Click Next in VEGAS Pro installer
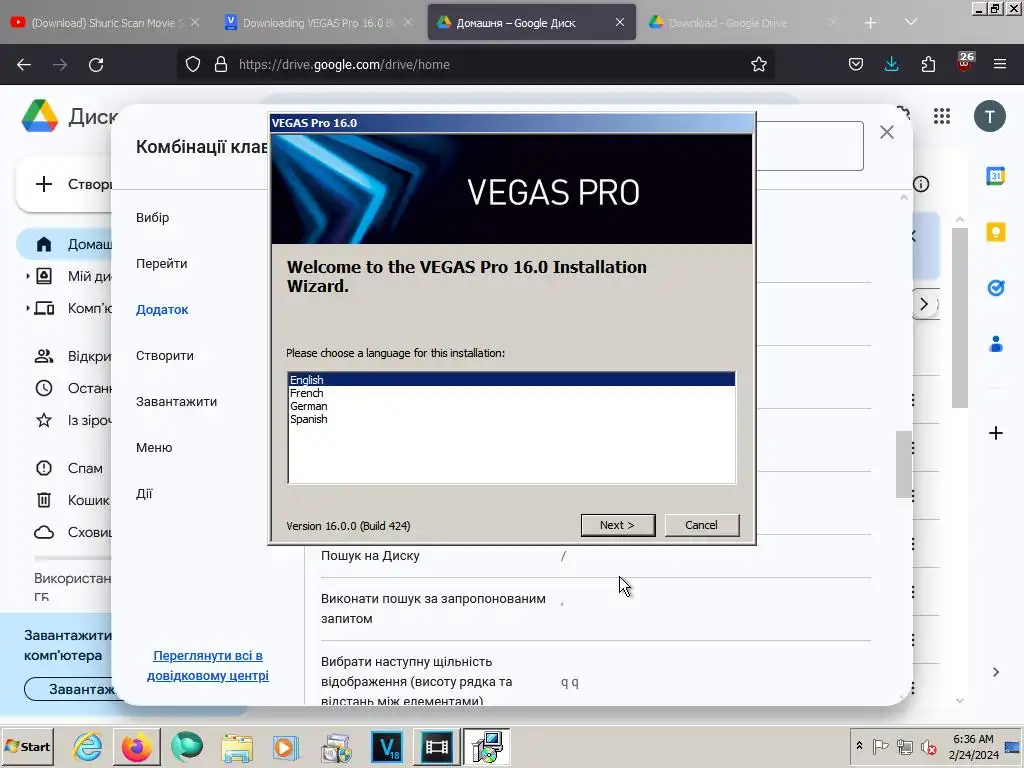1024x768 pixels. point(617,525)
